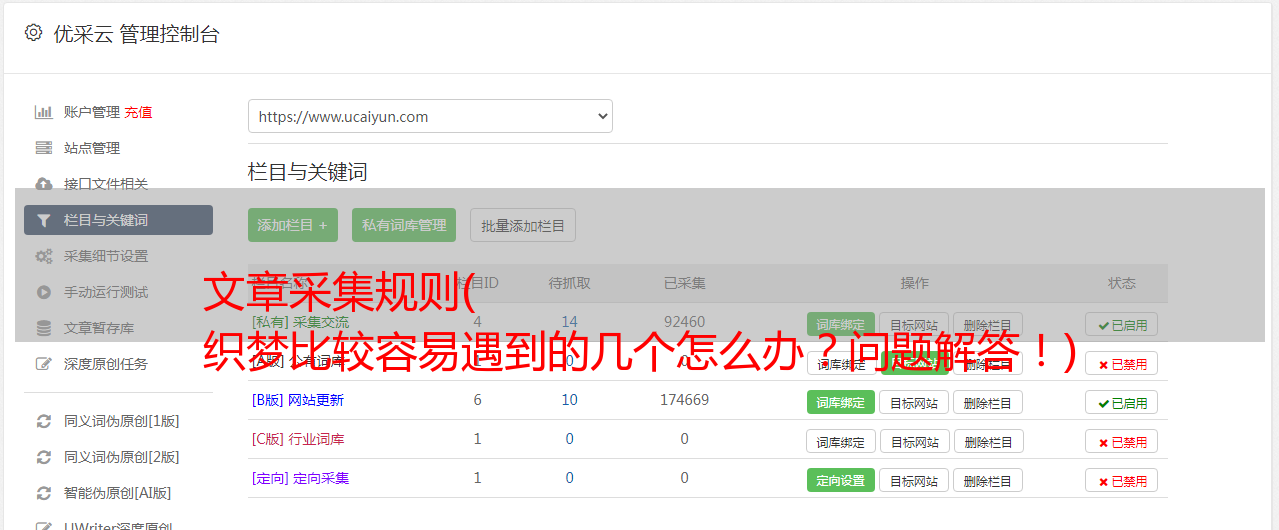Viewport: 1279px width, 530px height.
Task: Click the 批量添加栏目 button
Action: 523,225
